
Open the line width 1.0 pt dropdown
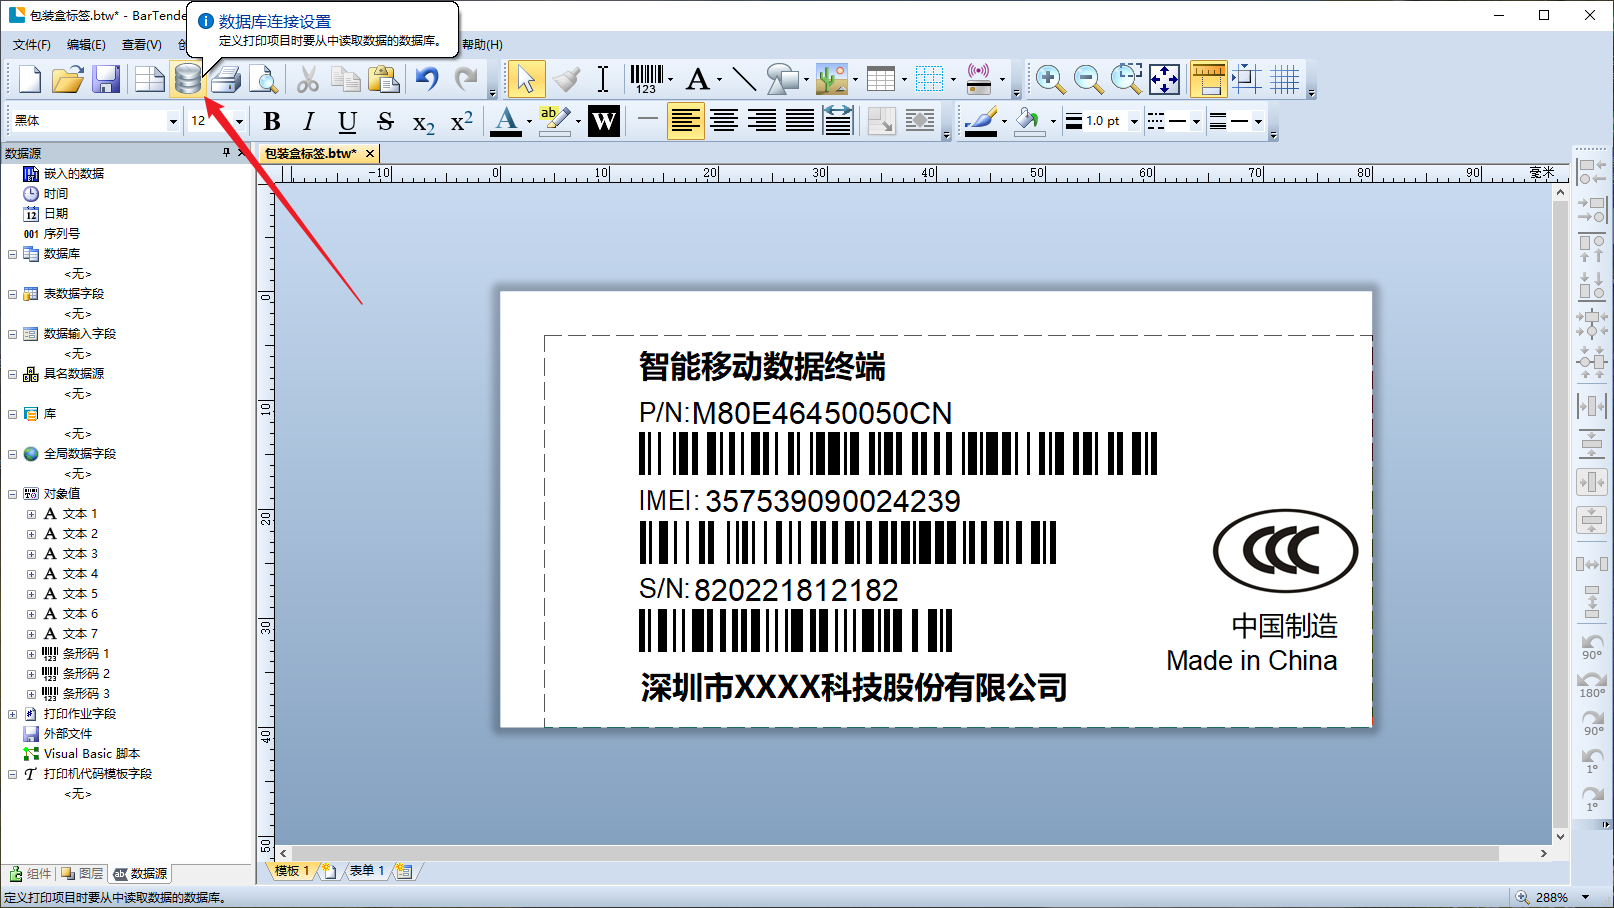1134,121
